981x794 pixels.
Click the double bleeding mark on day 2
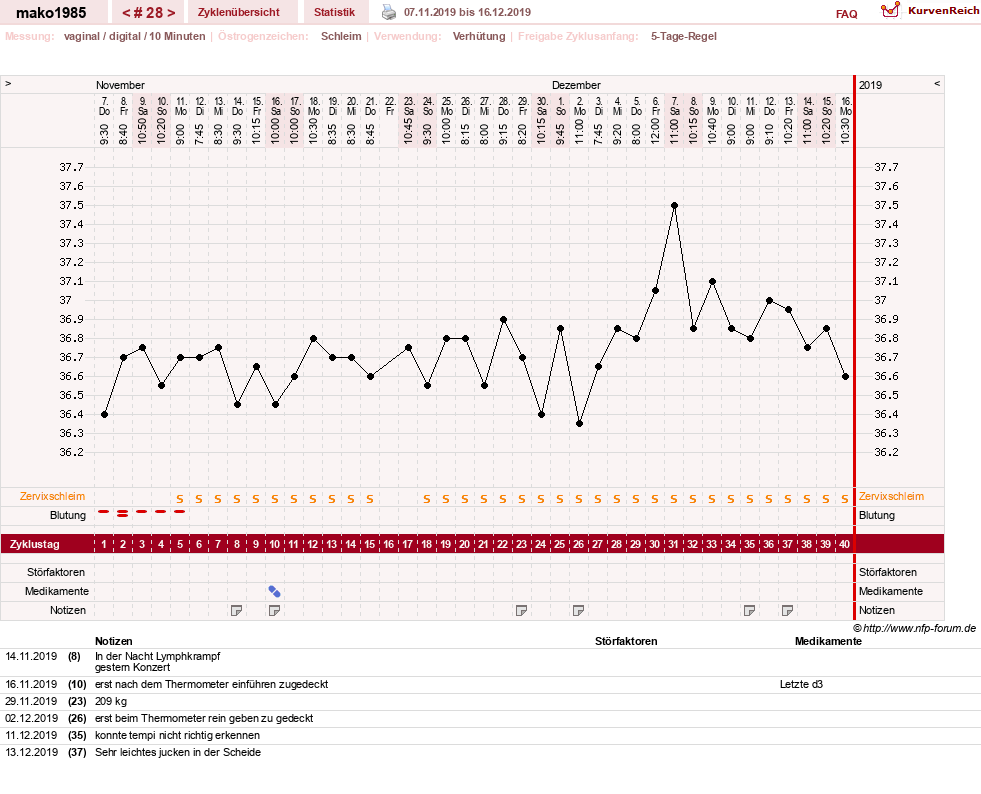pos(123,514)
